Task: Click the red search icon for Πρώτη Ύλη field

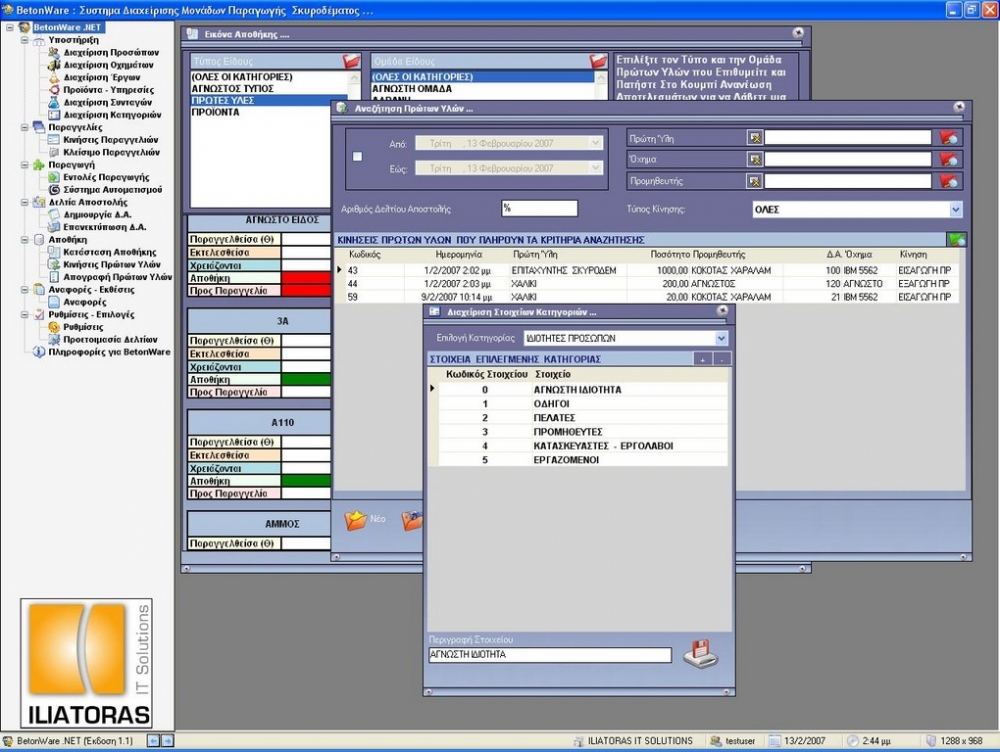Action: click(948, 138)
